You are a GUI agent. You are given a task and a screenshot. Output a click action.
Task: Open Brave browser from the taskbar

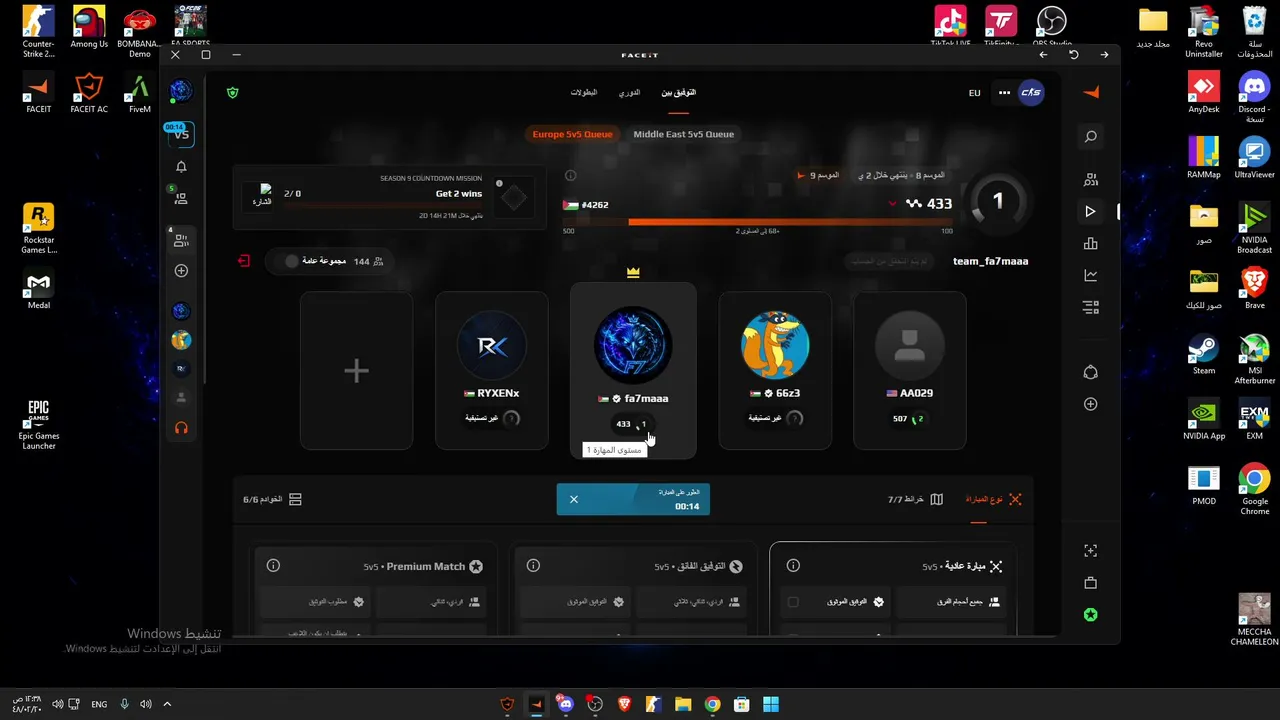click(625, 704)
